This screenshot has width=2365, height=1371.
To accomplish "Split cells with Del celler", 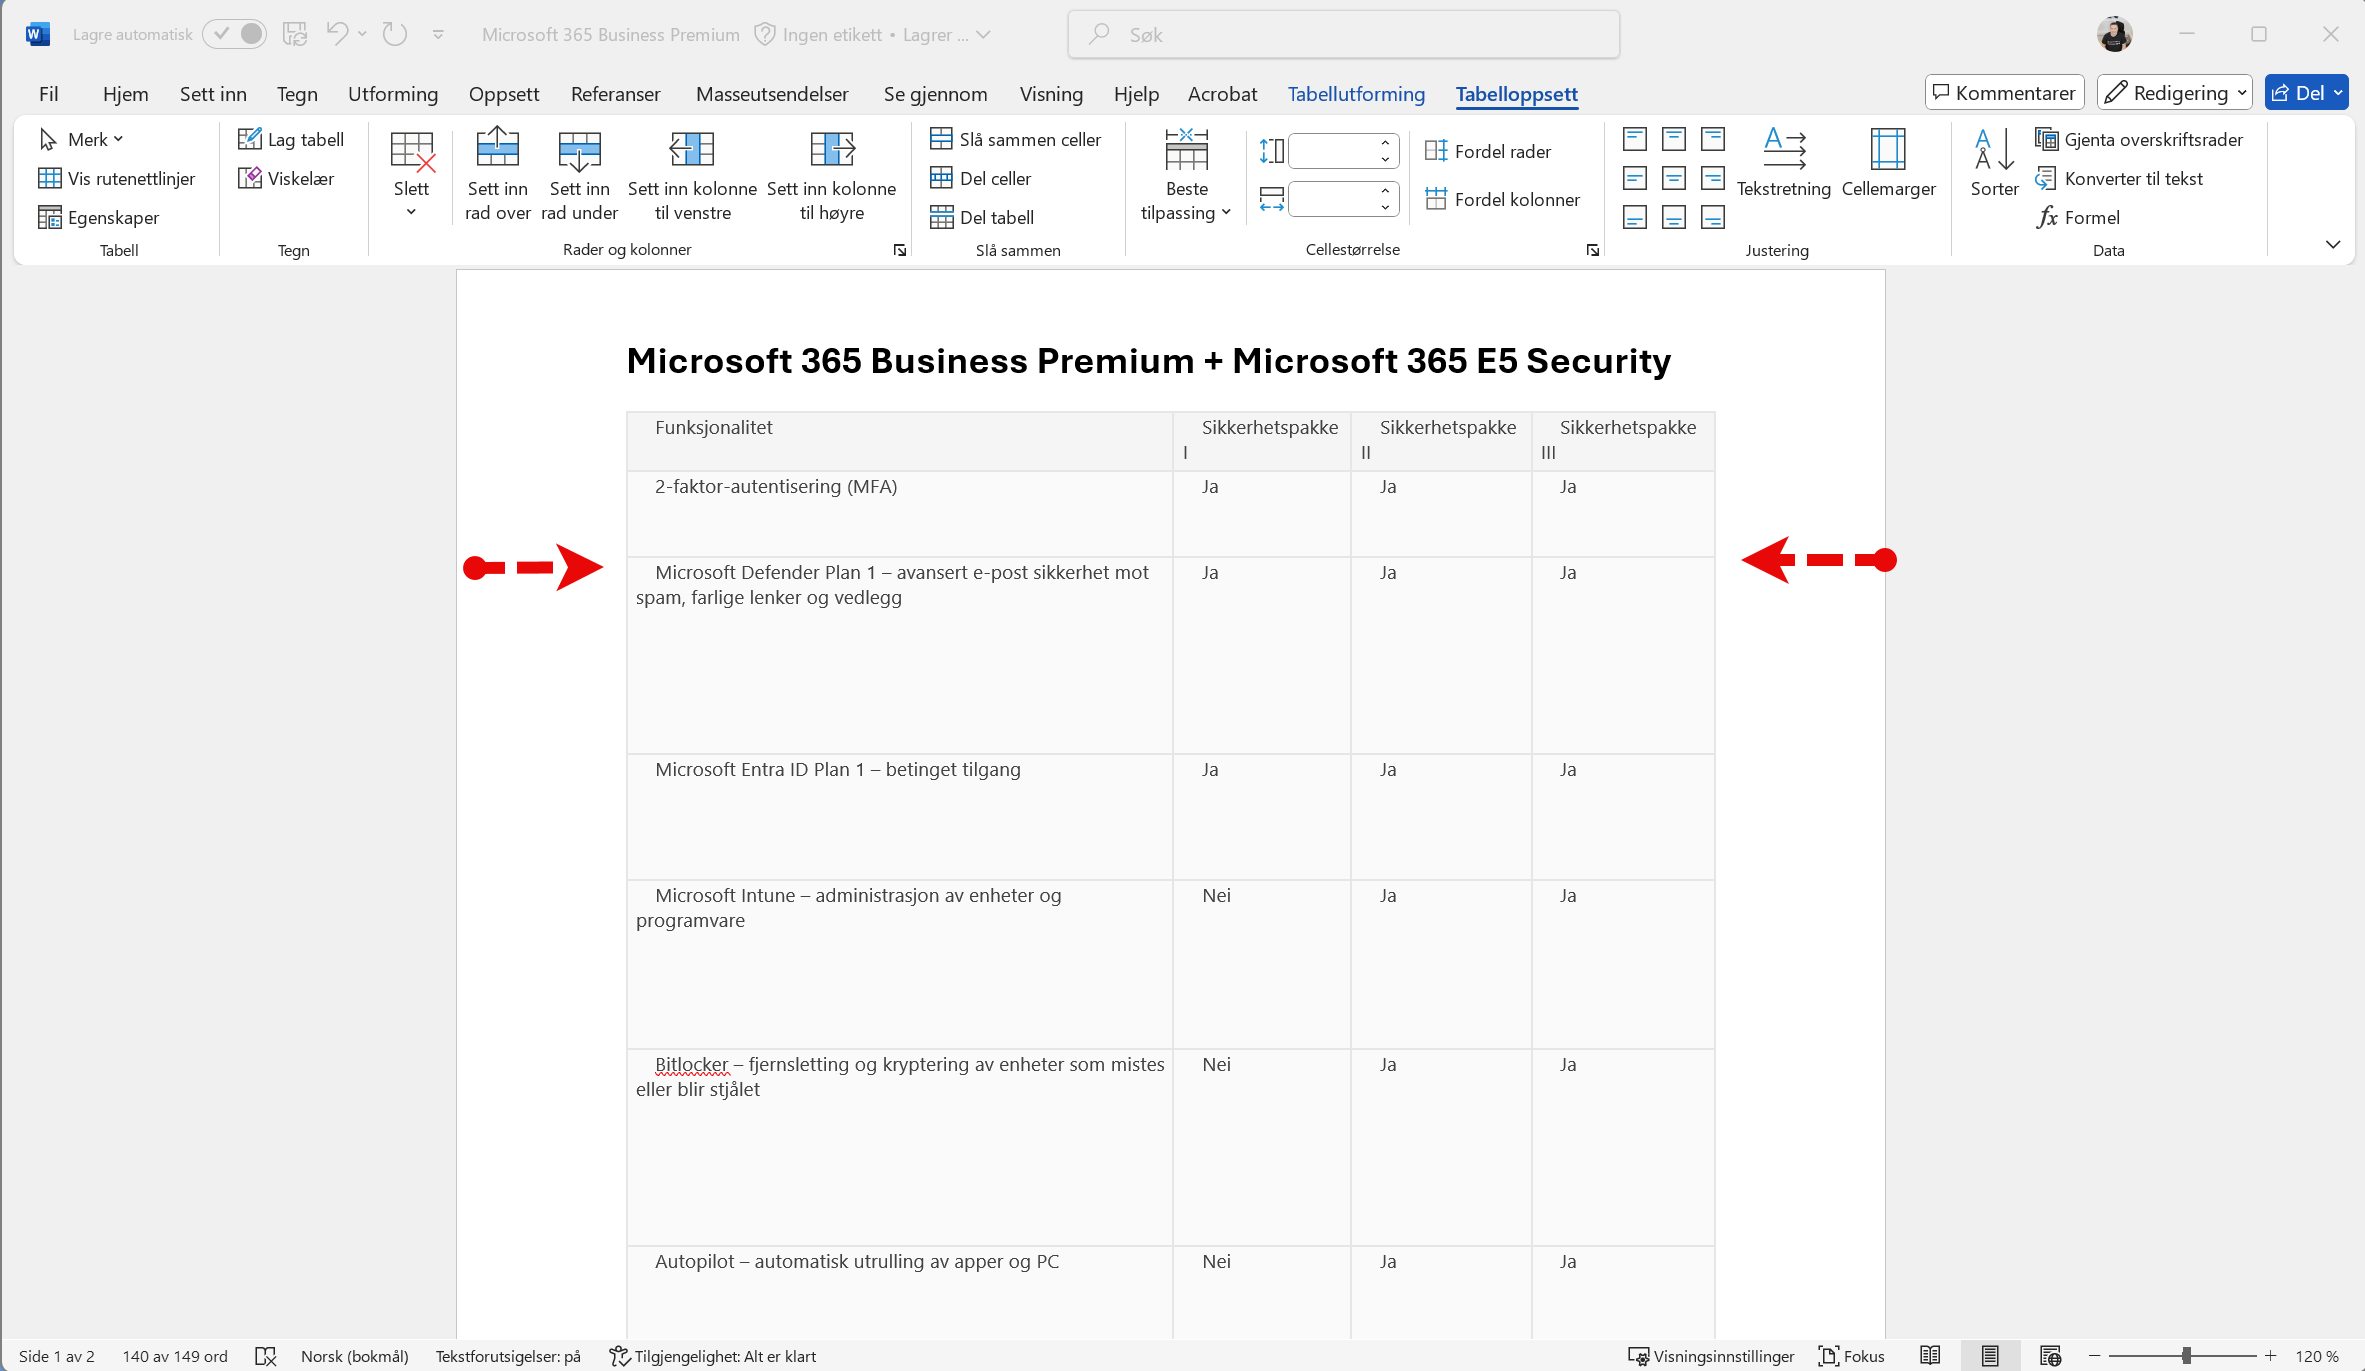I will 980,178.
